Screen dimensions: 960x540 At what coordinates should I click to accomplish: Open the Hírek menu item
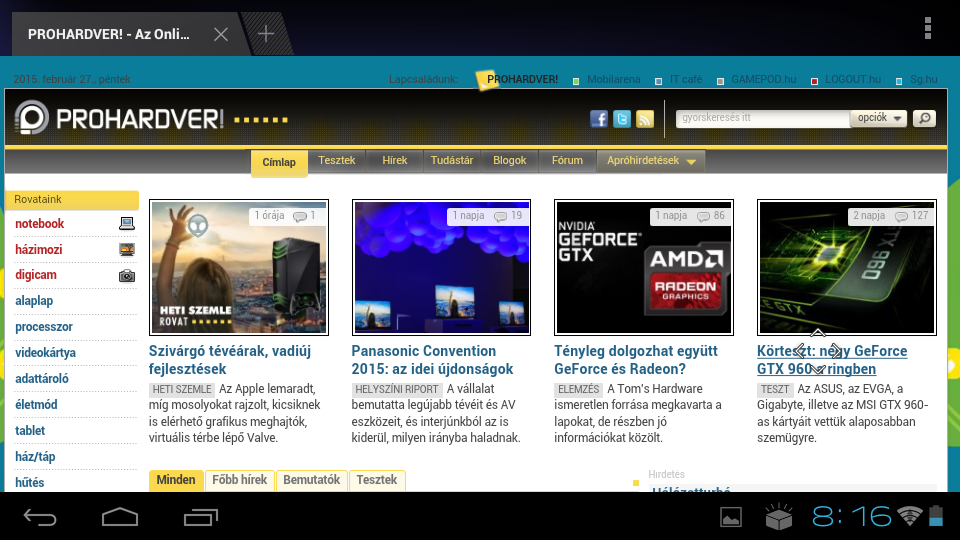pyautogui.click(x=394, y=160)
